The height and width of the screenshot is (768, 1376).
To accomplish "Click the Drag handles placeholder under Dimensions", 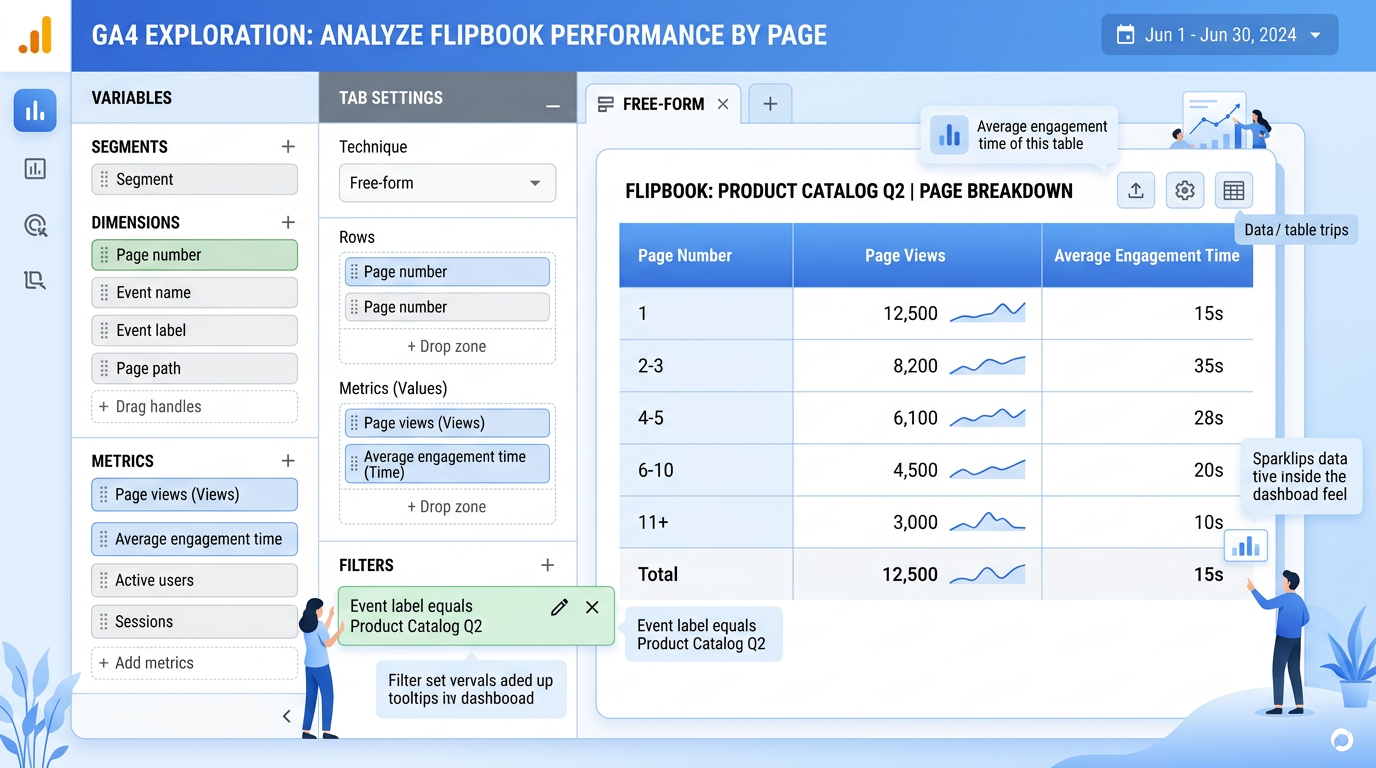I will [194, 407].
